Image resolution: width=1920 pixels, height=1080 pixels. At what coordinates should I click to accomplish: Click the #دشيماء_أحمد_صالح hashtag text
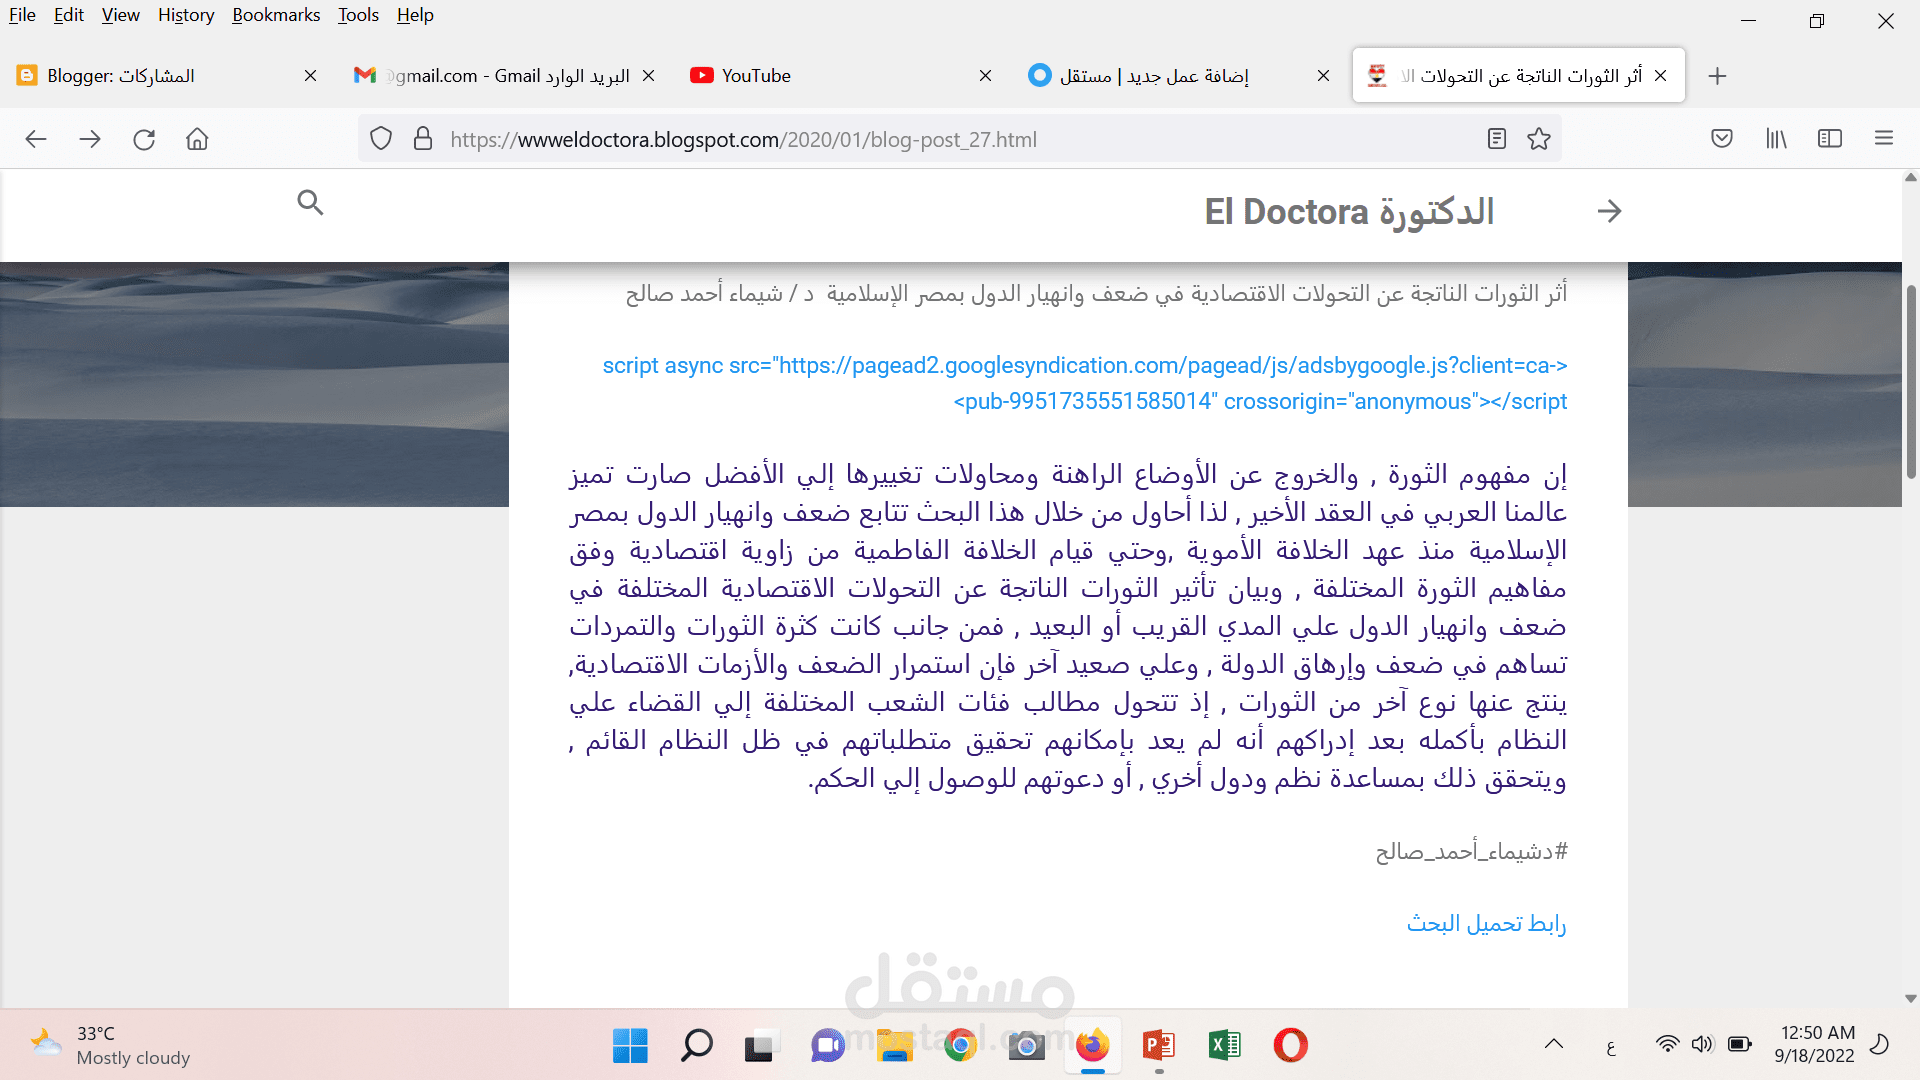pyautogui.click(x=1471, y=852)
